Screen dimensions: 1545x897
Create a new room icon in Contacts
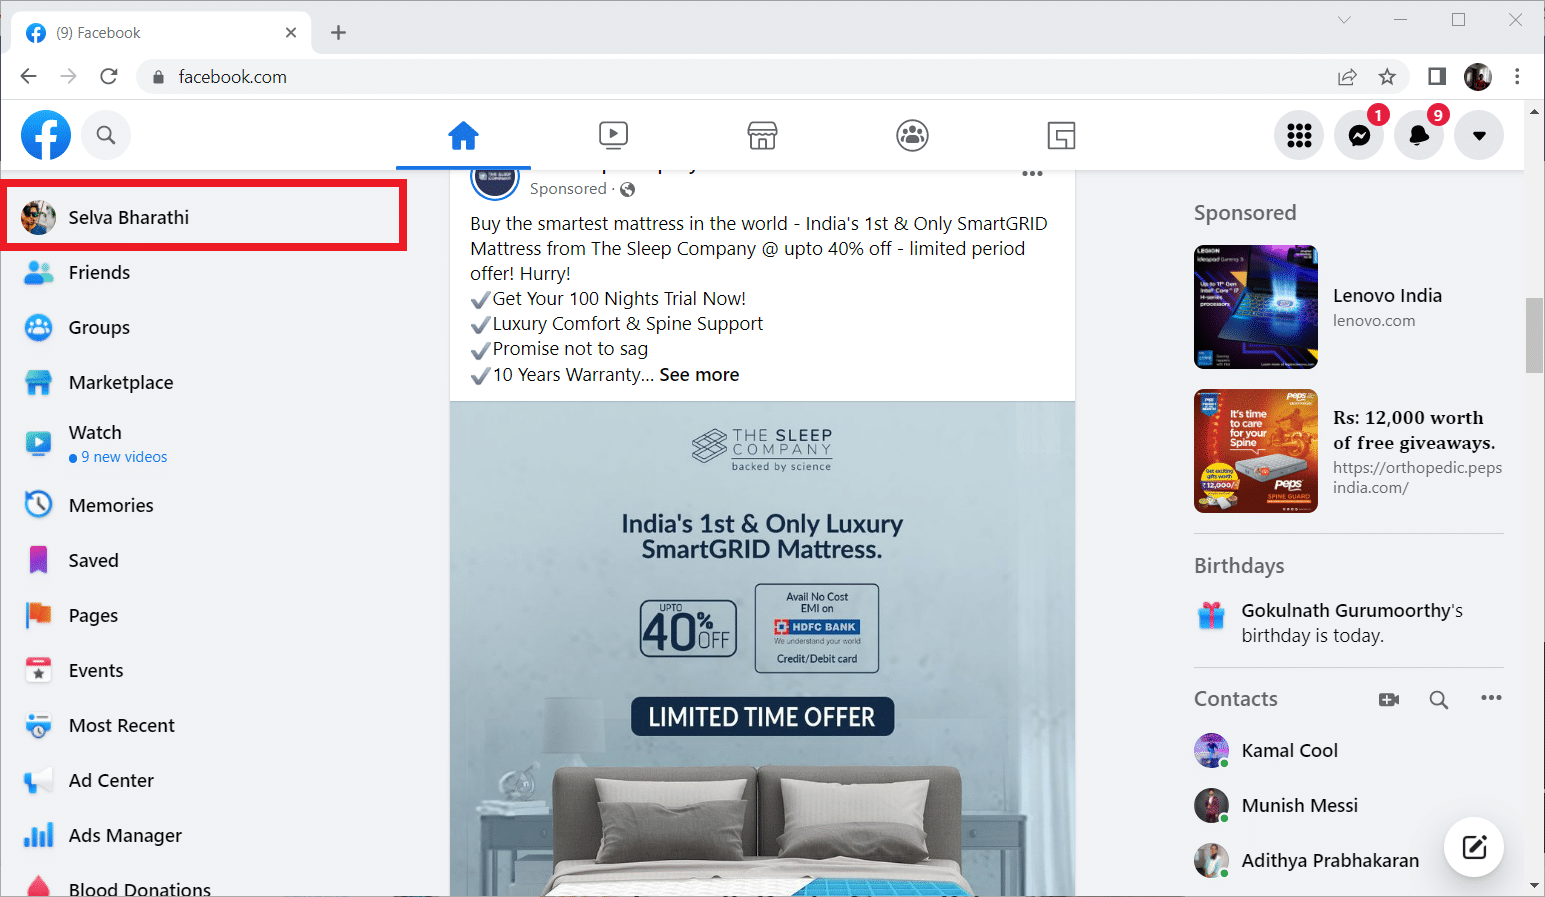click(x=1389, y=699)
